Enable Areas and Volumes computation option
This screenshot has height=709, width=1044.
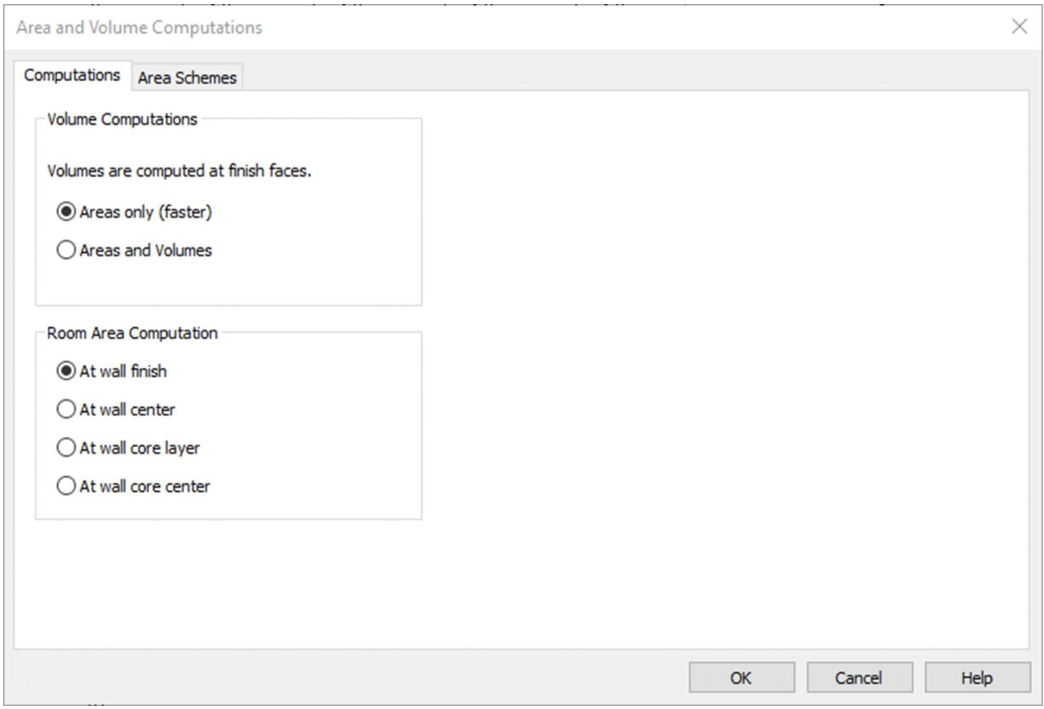[x=67, y=251]
